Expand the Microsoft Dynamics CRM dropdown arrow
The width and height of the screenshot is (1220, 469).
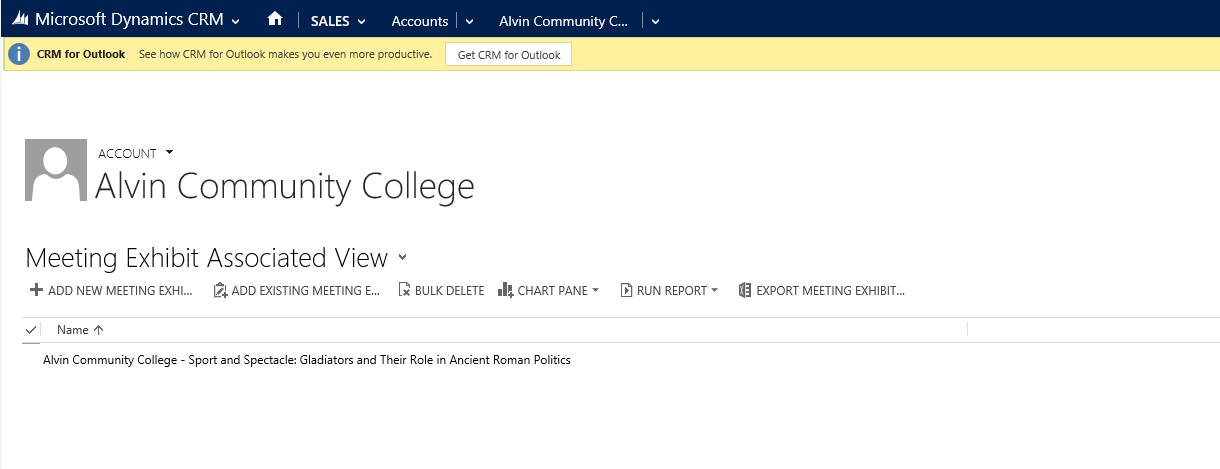(x=235, y=21)
